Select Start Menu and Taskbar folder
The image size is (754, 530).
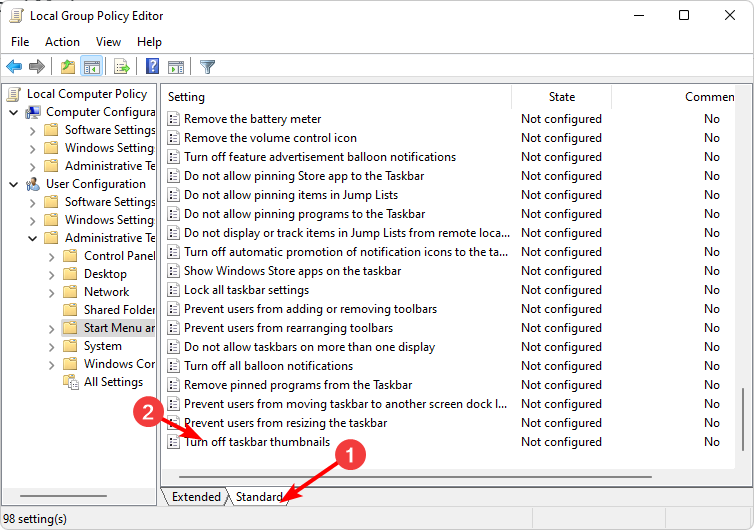point(108,328)
